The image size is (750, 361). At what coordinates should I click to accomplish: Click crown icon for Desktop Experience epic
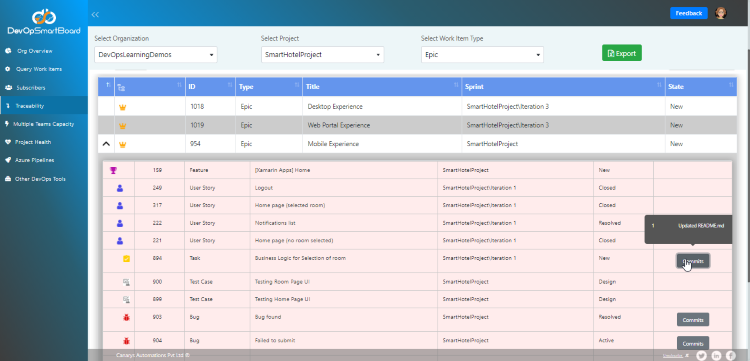pos(122,107)
